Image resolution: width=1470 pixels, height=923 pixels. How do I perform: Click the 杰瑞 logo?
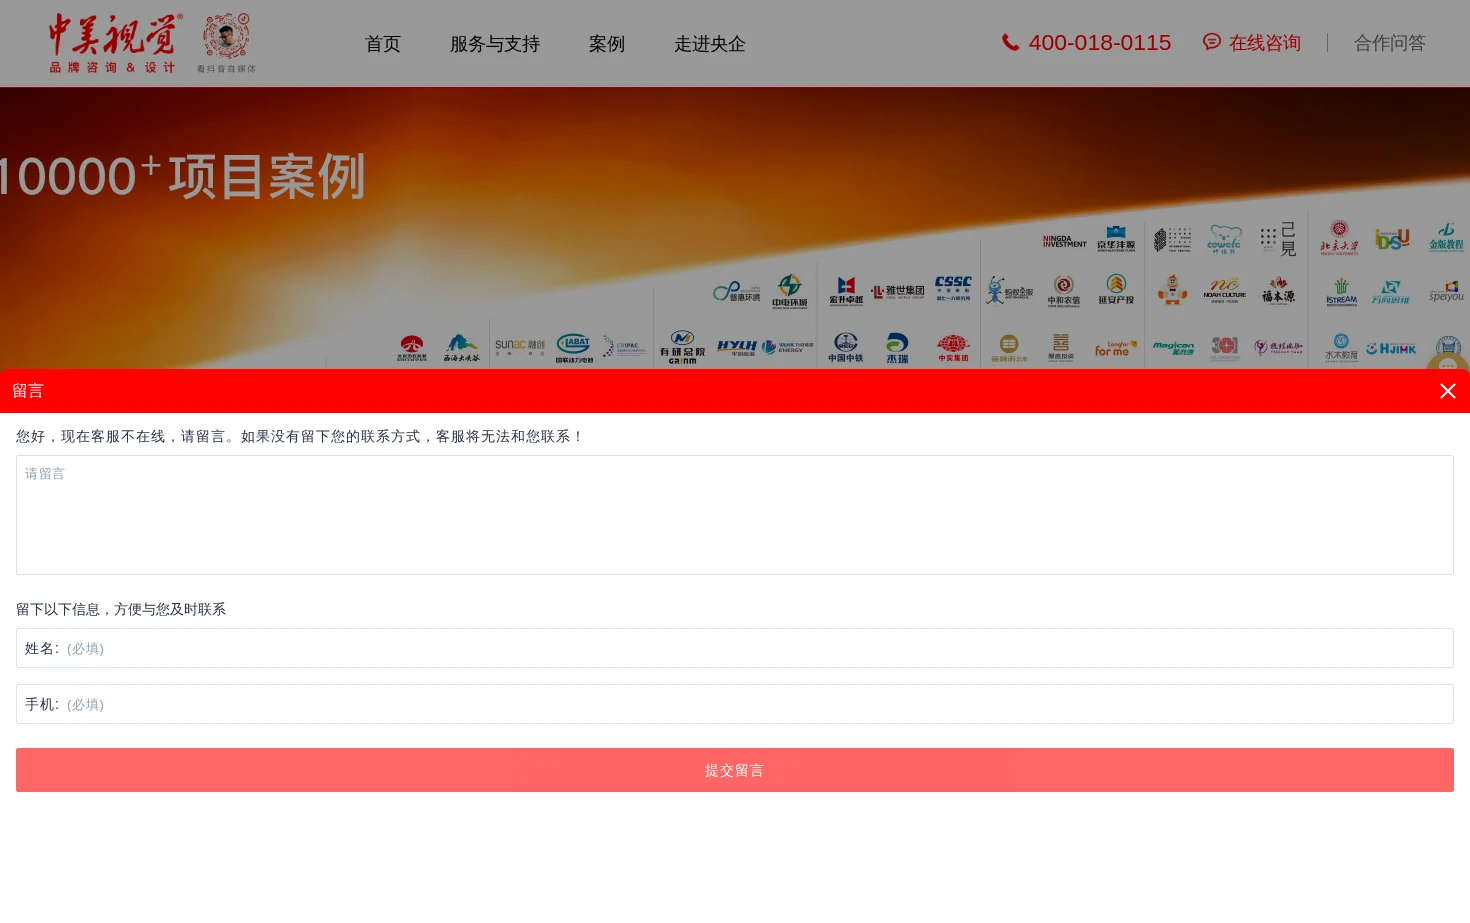[897, 348]
